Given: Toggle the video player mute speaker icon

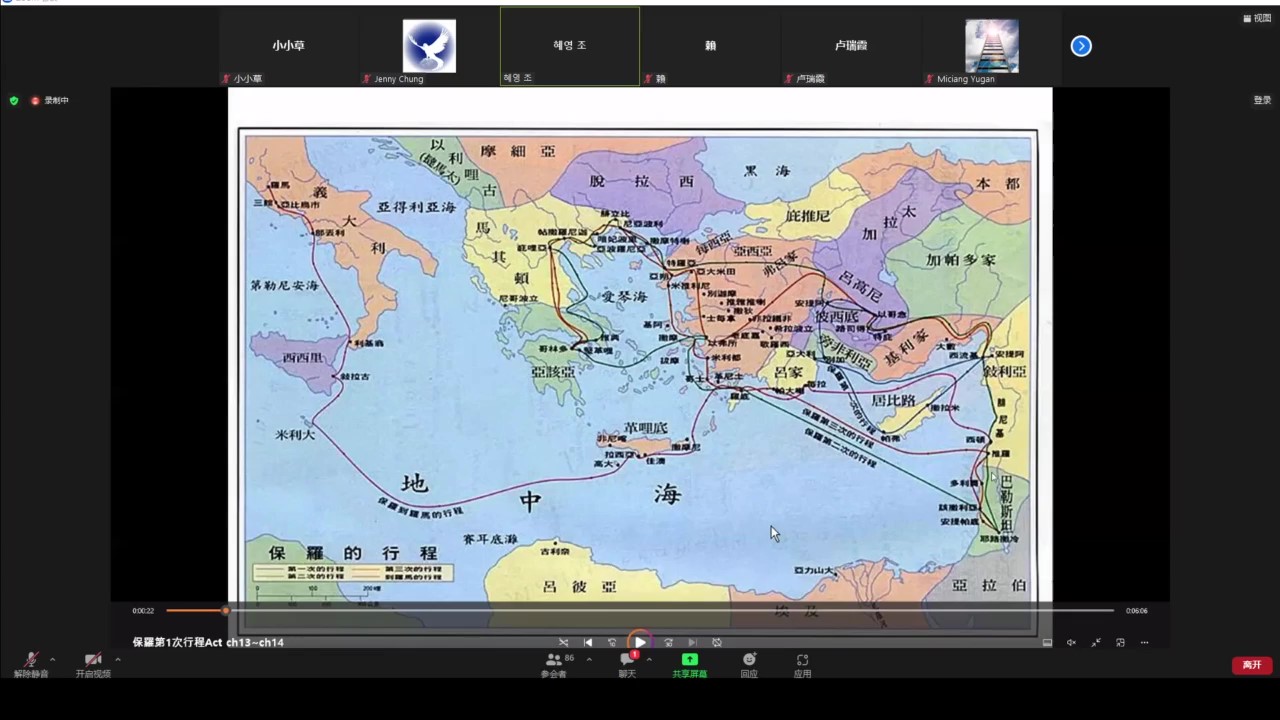Looking at the screenshot, I should point(1071,642).
